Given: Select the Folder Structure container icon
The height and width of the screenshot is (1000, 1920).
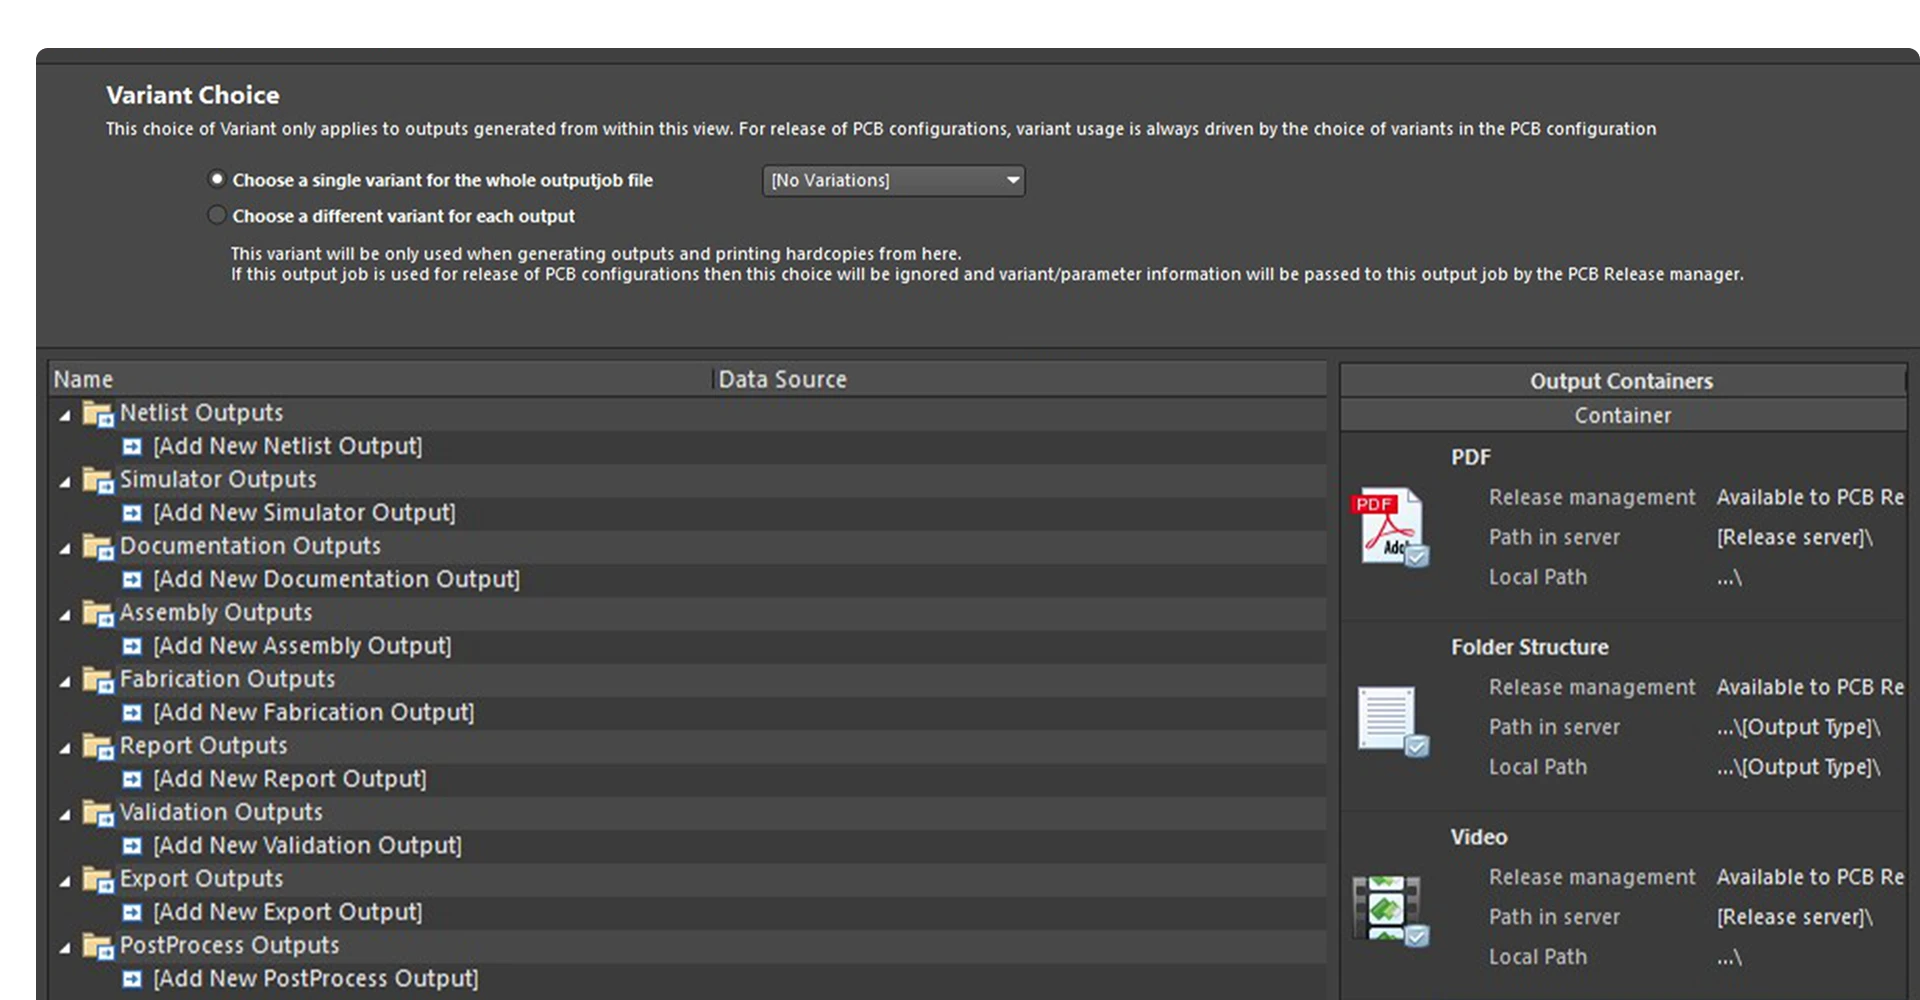Looking at the screenshot, I should (x=1392, y=721).
